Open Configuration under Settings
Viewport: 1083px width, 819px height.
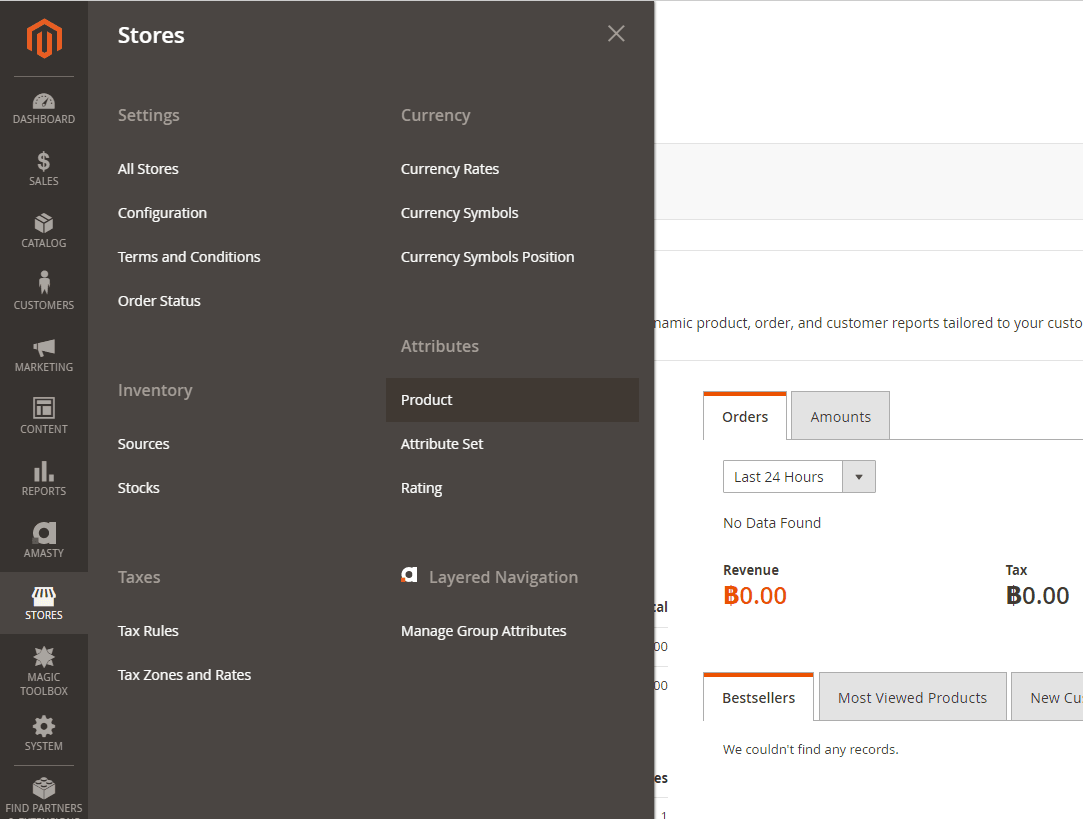pyautogui.click(x=162, y=213)
